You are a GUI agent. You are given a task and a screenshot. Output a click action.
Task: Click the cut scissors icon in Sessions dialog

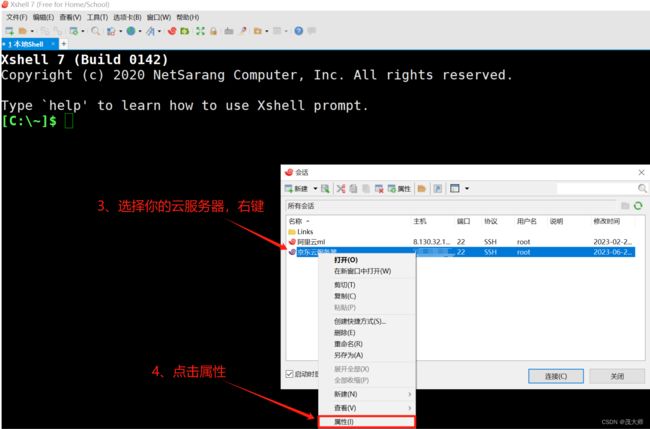click(341, 189)
